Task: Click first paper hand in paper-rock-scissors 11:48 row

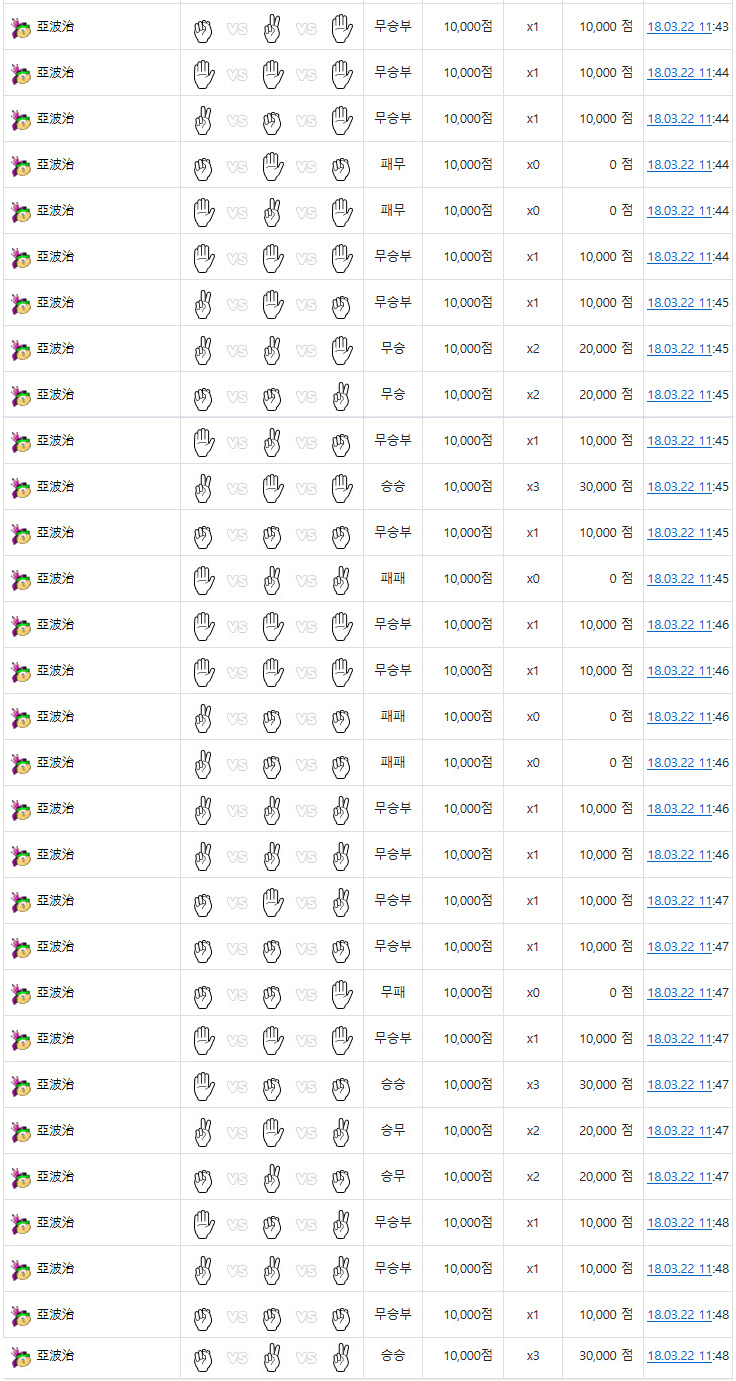Action: [203, 1224]
